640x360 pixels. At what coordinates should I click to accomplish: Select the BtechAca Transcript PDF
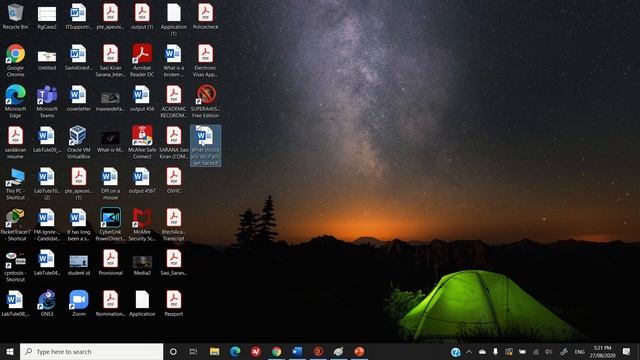[174, 224]
